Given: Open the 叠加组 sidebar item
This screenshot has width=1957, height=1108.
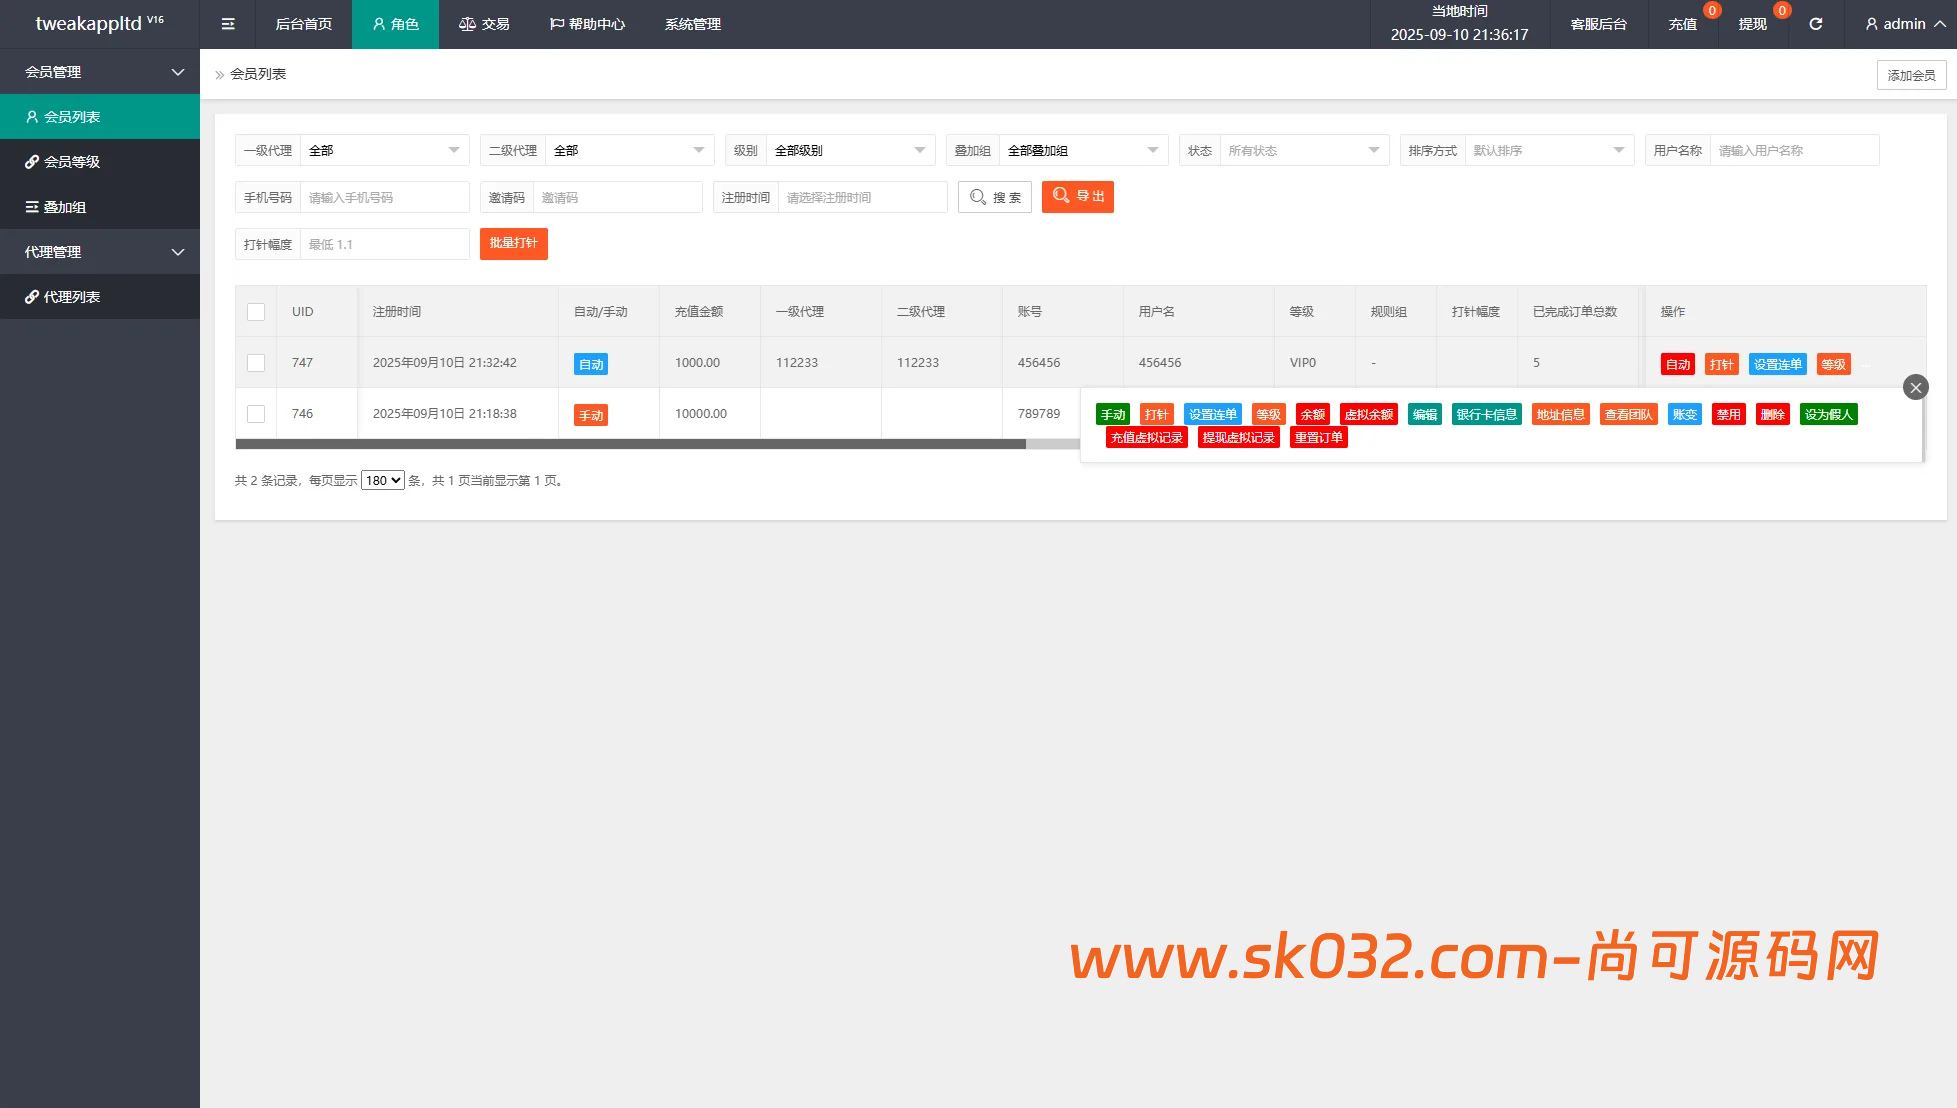Looking at the screenshot, I should [x=64, y=207].
